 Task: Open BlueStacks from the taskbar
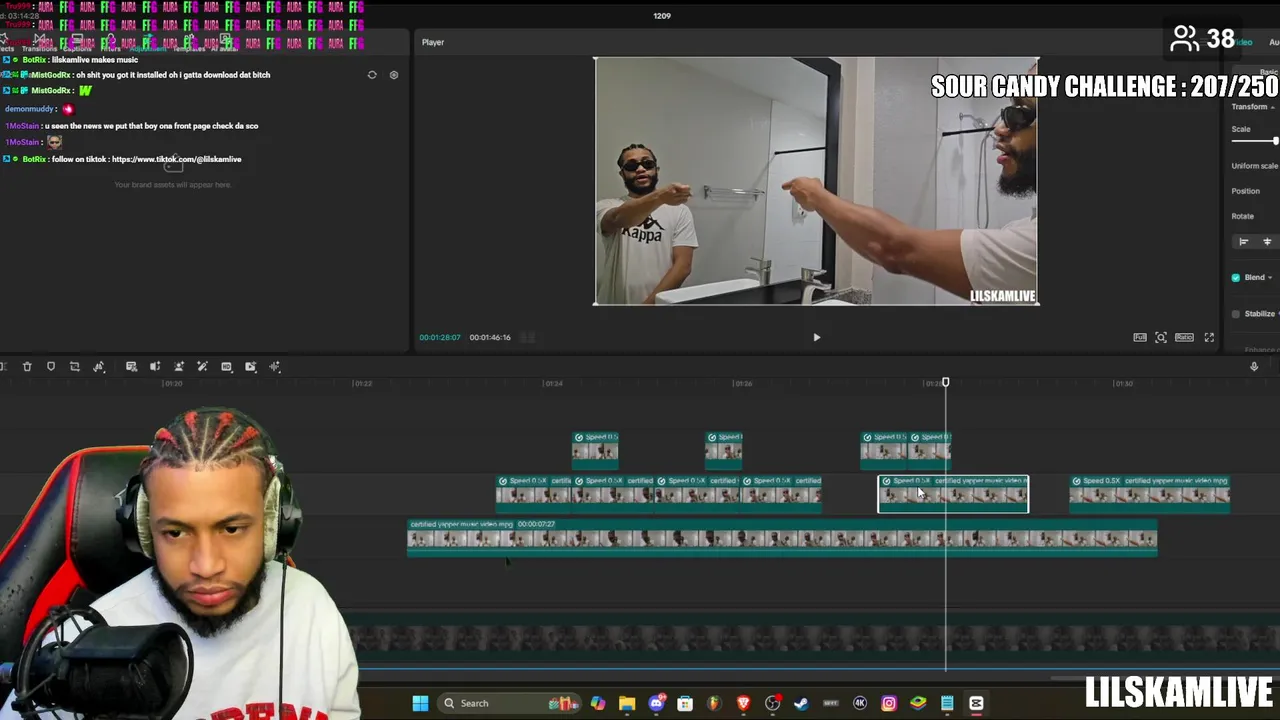[x=918, y=704]
